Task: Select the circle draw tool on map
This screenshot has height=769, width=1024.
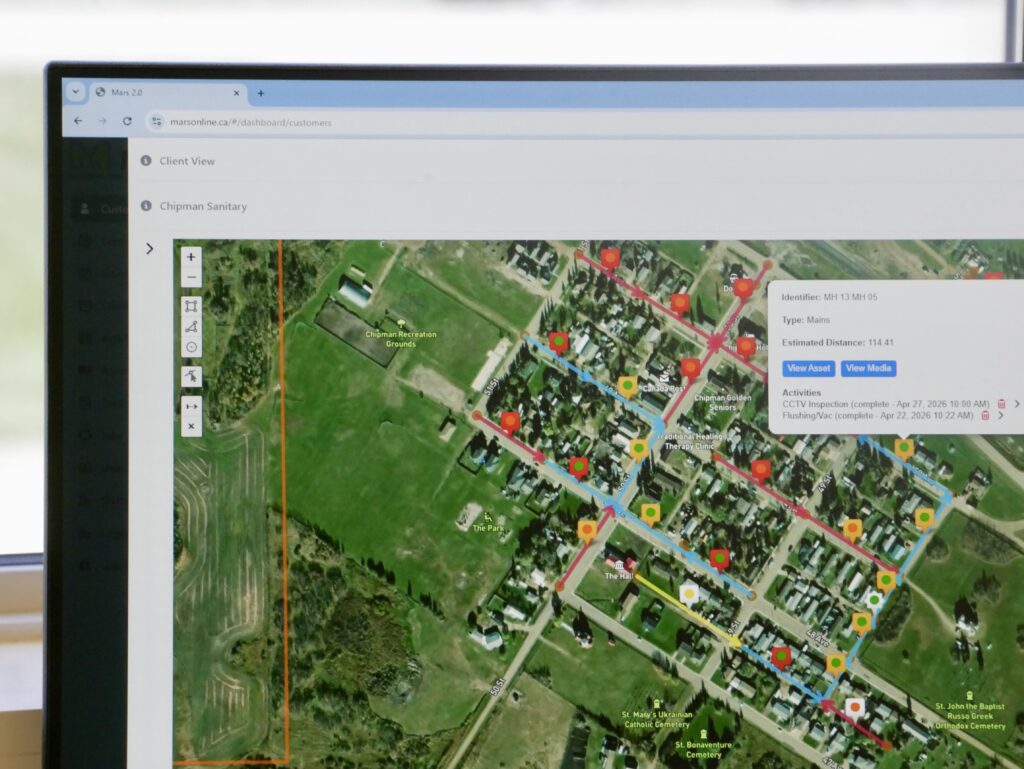Action: [191, 347]
